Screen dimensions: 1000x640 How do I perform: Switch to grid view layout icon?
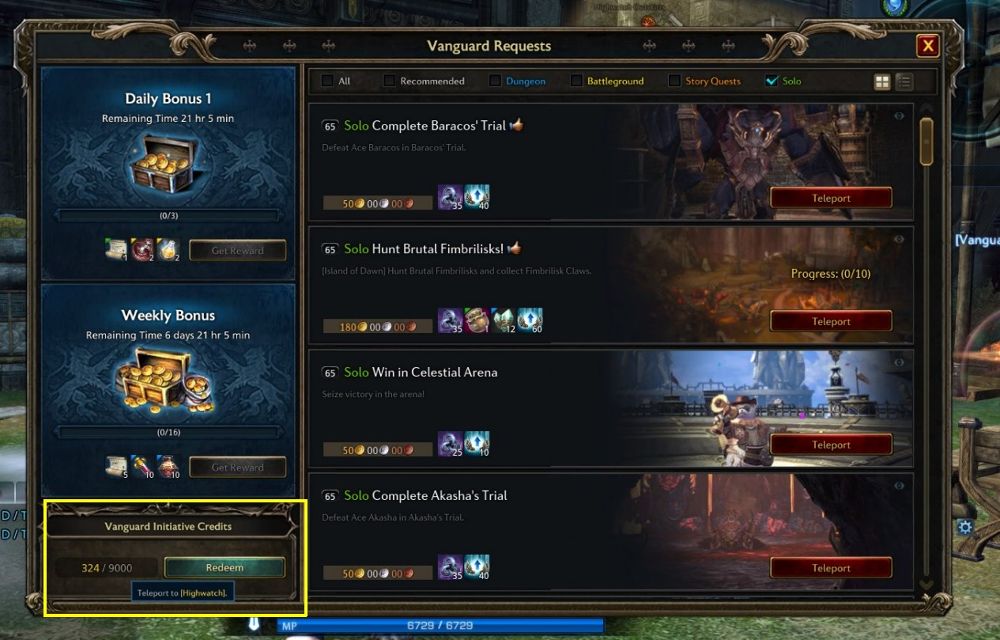point(882,82)
